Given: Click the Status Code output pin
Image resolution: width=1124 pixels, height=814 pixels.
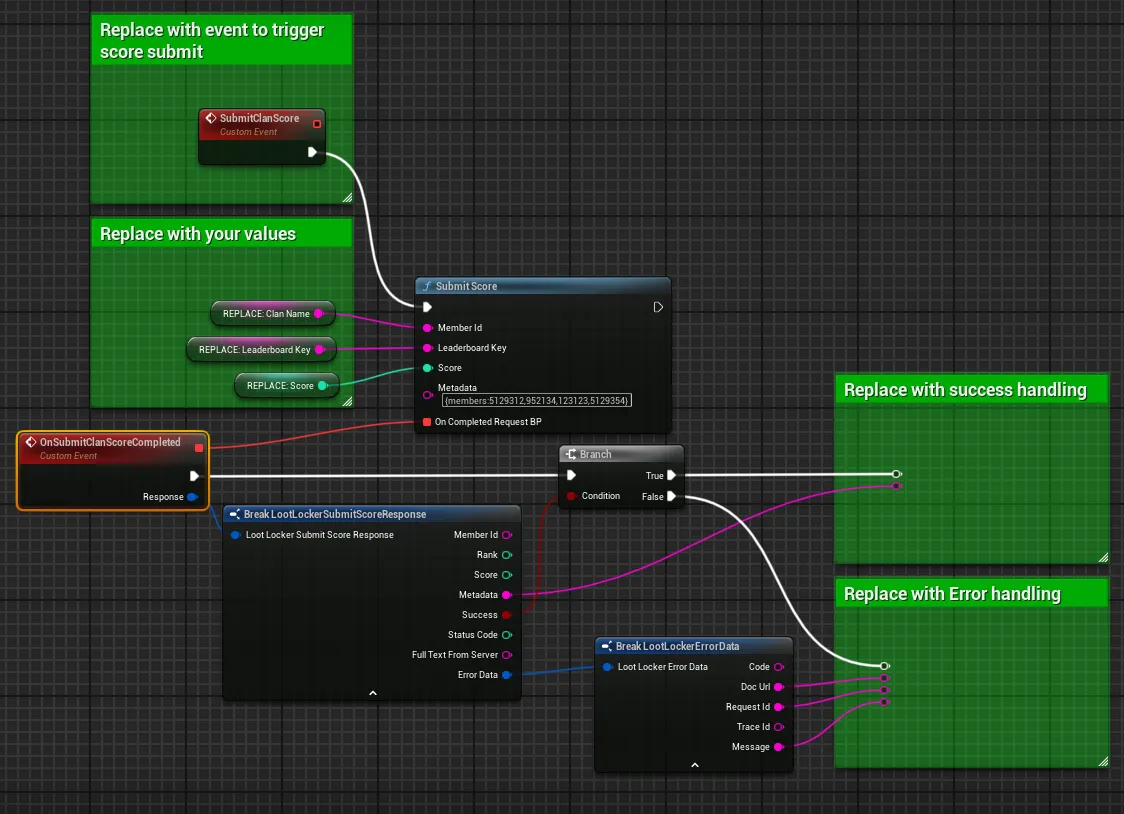Looking at the screenshot, I should [507, 635].
